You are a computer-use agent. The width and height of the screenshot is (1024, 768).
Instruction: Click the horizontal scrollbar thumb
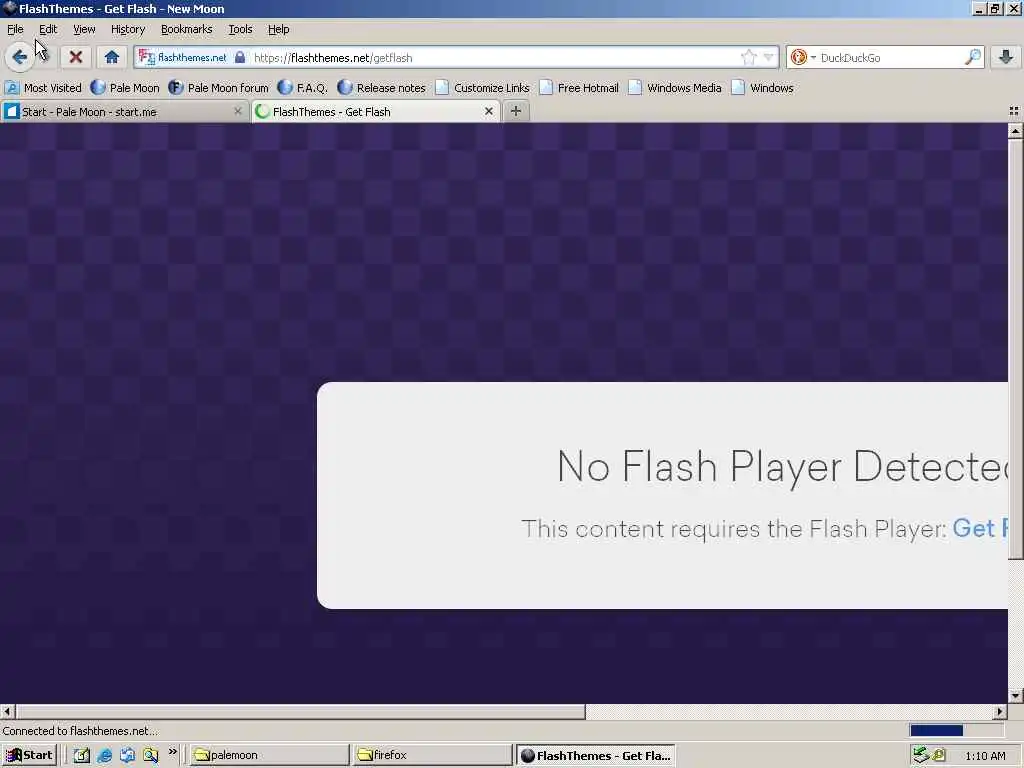(300, 711)
